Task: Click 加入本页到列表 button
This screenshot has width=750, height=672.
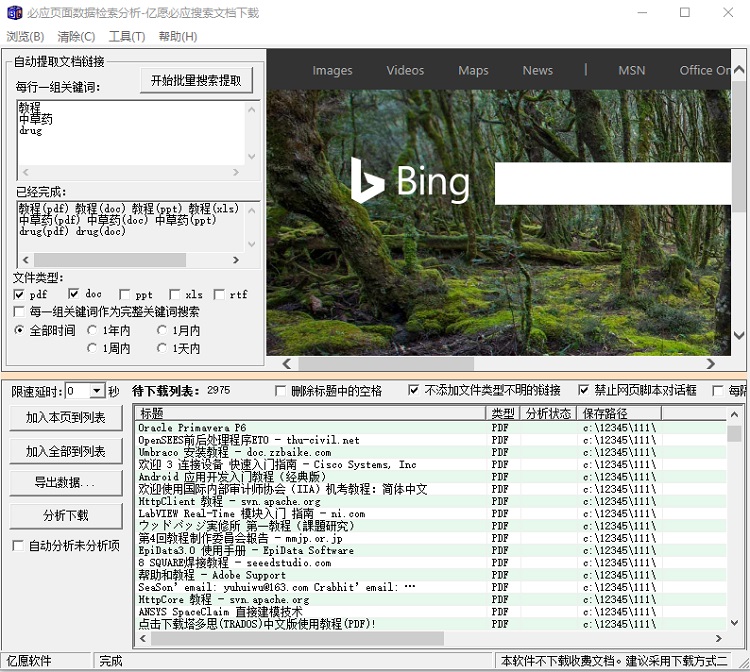Action: pyautogui.click(x=66, y=418)
